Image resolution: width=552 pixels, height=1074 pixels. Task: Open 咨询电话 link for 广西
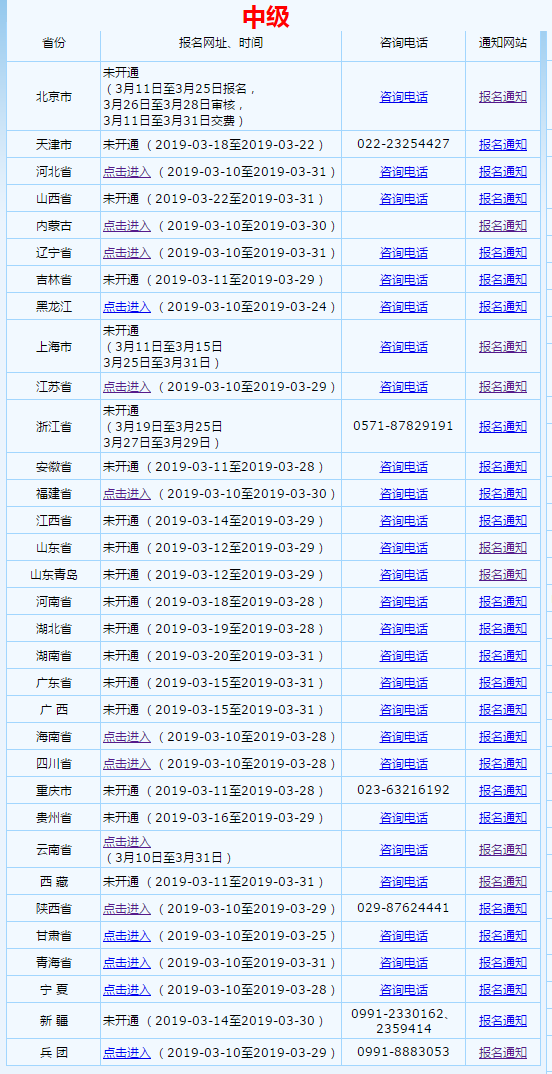coord(403,710)
